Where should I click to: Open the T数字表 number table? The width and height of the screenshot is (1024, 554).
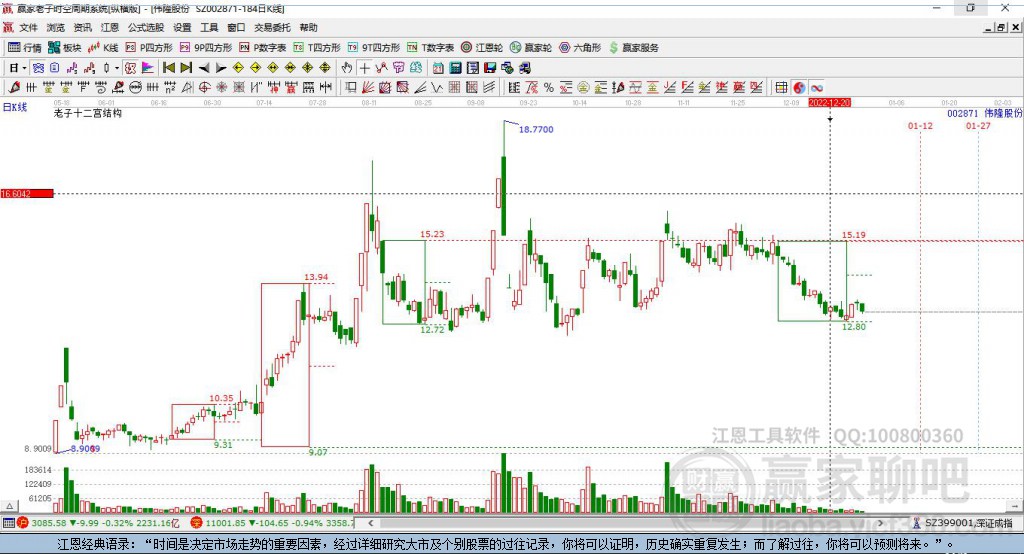[x=430, y=48]
